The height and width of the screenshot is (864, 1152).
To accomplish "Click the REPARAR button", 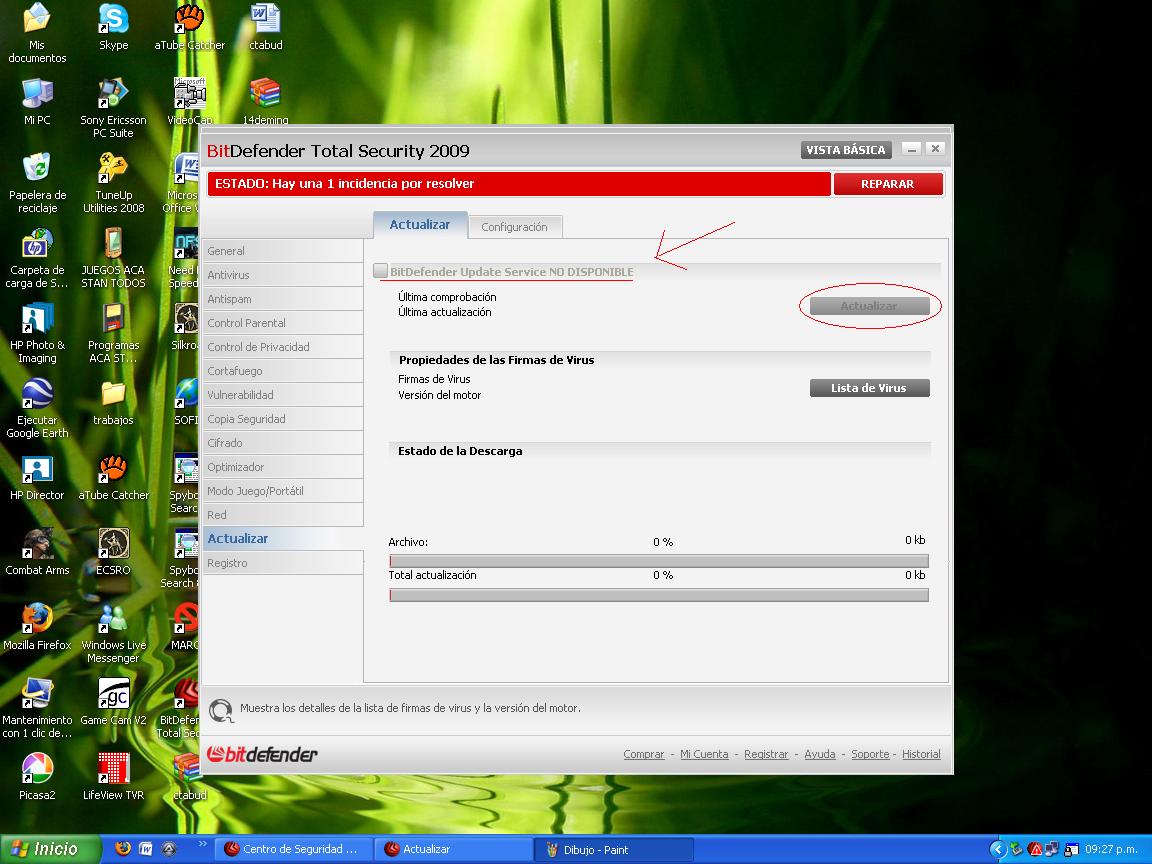I will pyautogui.click(x=888, y=184).
